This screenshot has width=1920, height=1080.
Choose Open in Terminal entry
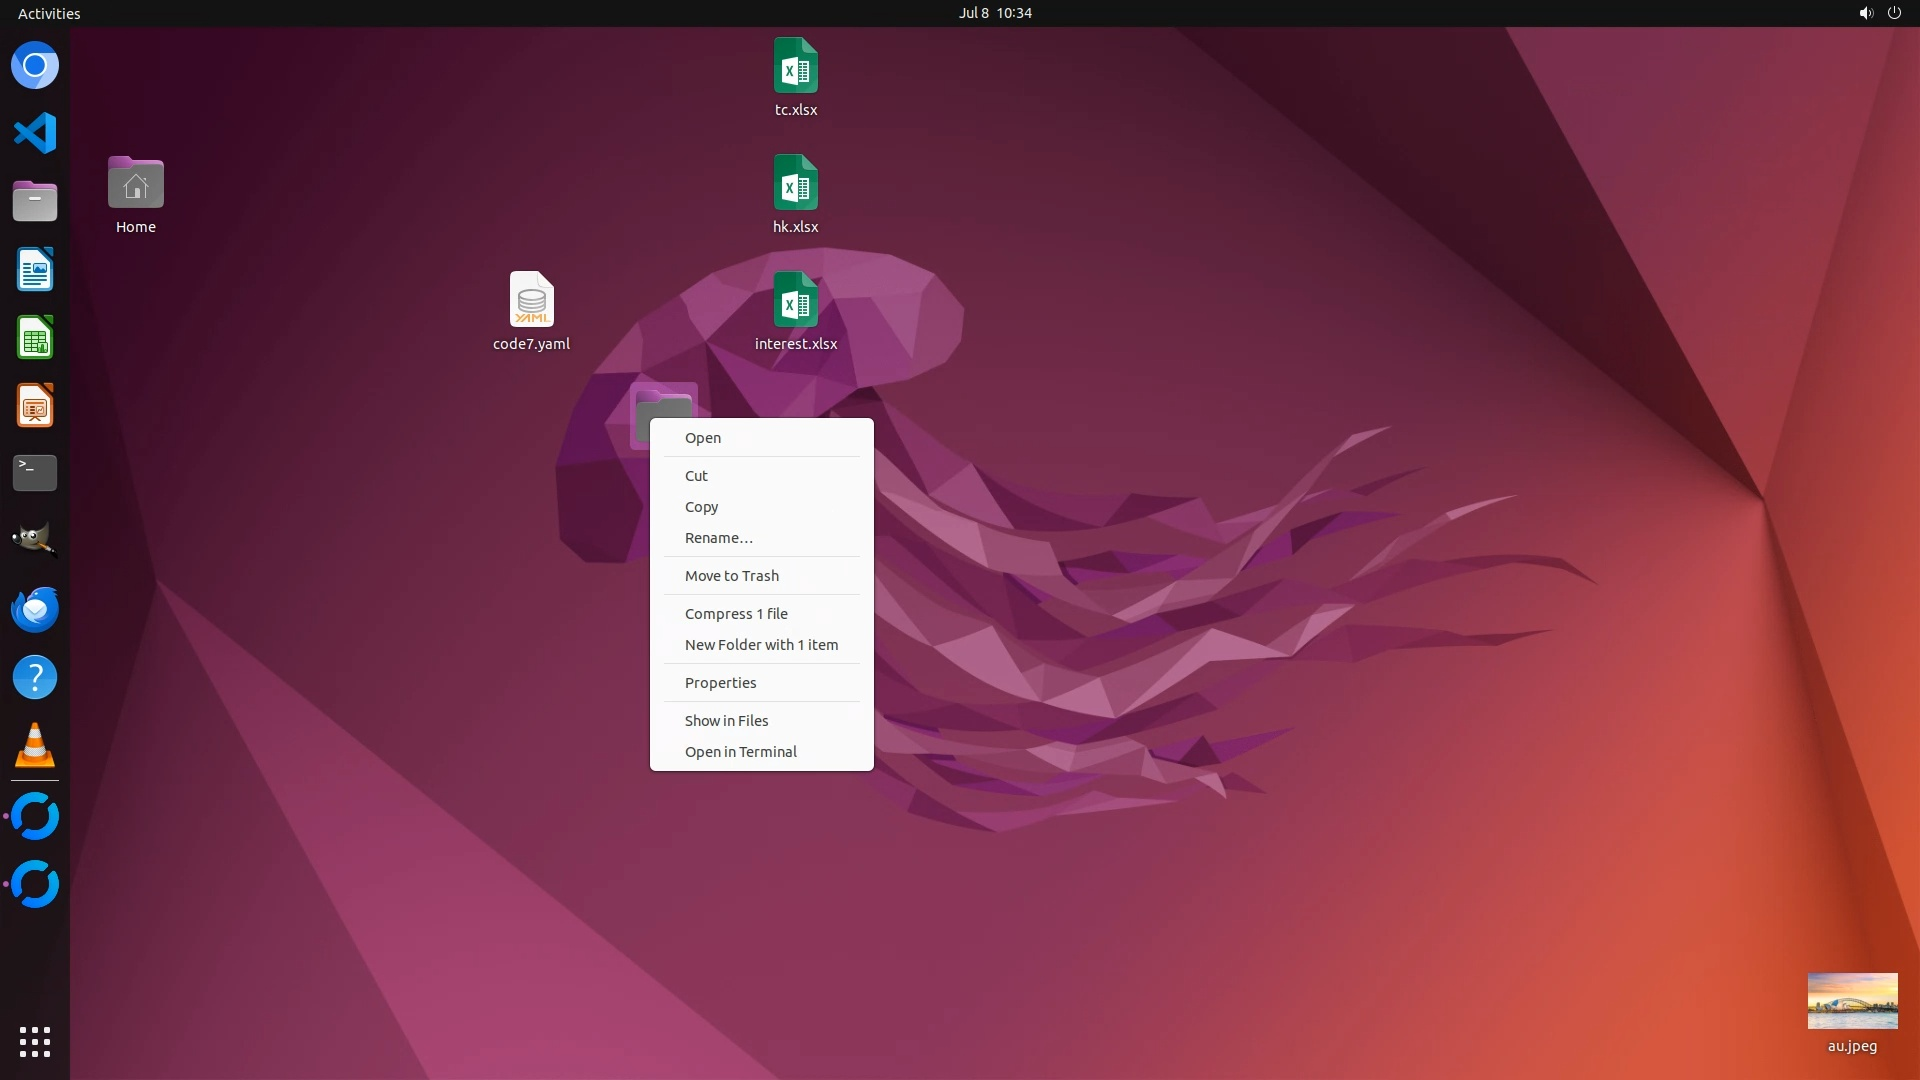[740, 752]
